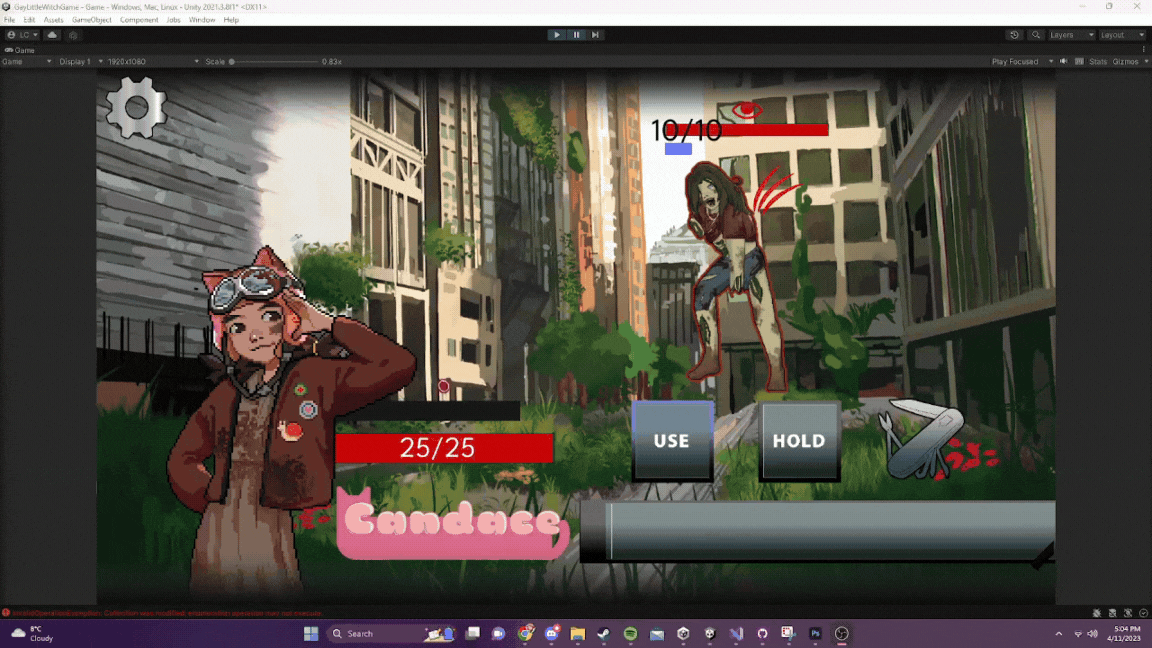The image size is (1152, 648).
Task: Click the gray dialogue text bar
Action: 818,532
